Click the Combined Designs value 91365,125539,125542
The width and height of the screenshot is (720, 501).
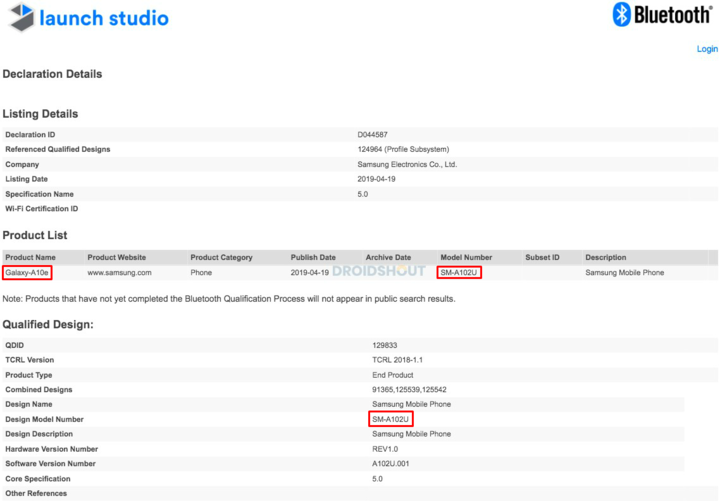tap(410, 389)
